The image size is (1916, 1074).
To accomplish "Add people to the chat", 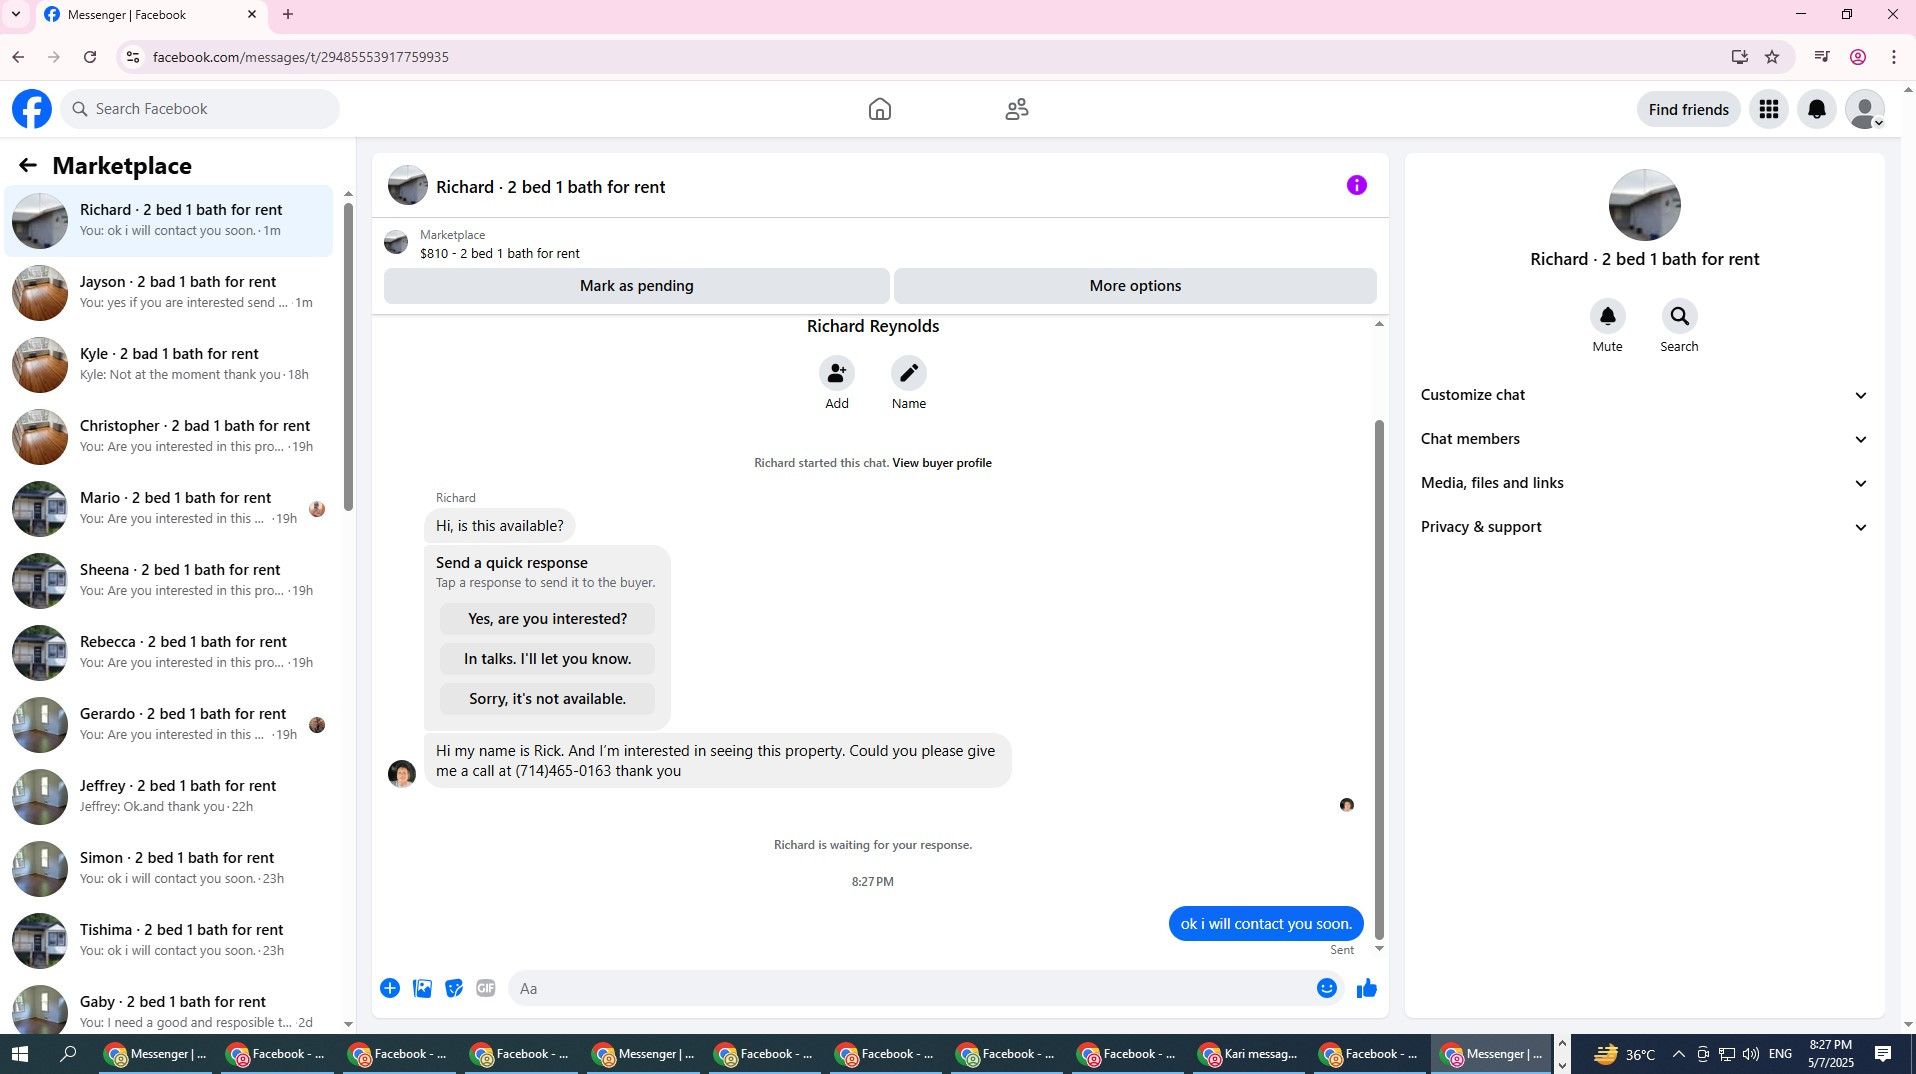I will 836,373.
